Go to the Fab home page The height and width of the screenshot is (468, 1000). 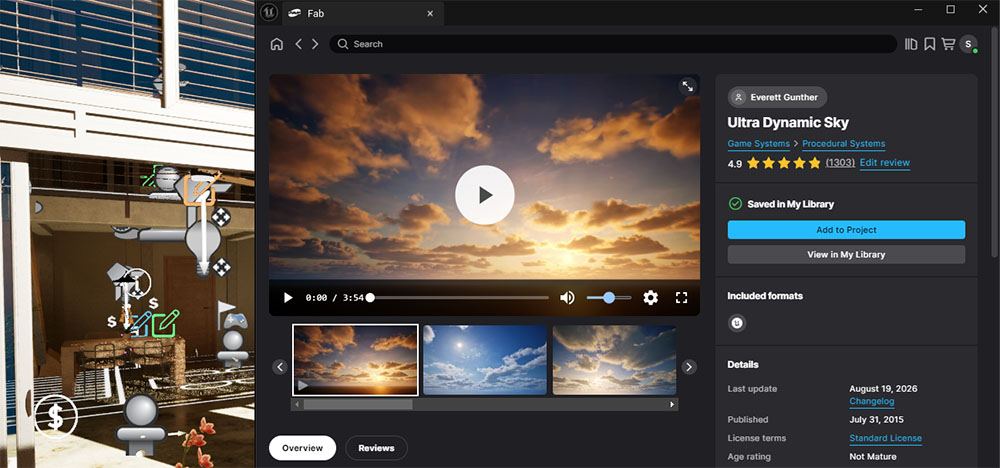coord(277,44)
